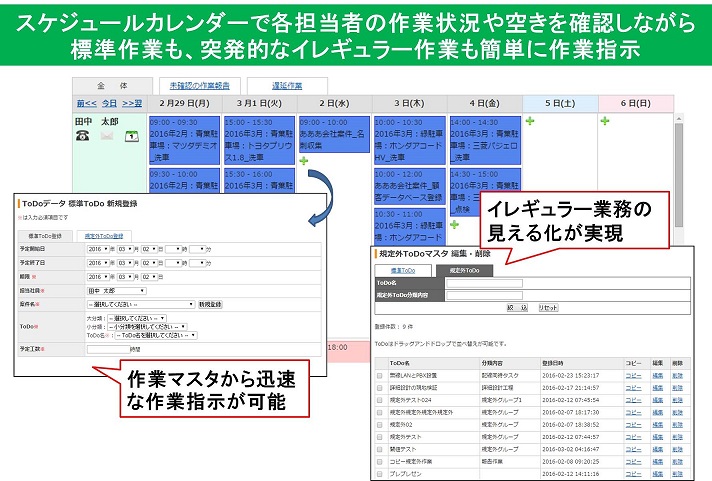
Task: Click green plus icon in 5日(土) column
Action: [x=529, y=121]
